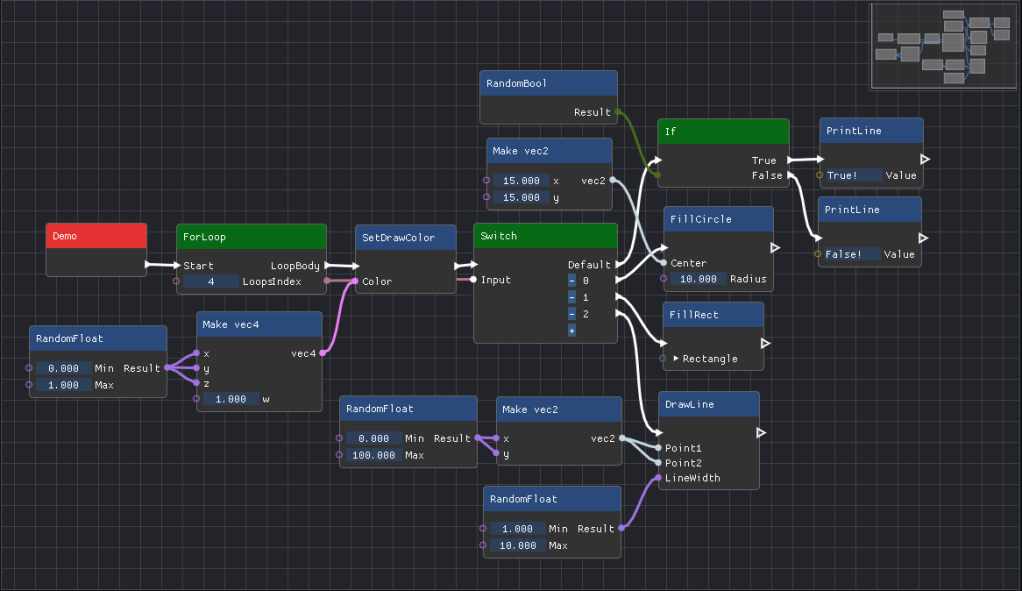Click the FillCircle output flow pin
The width and height of the screenshot is (1022, 591).
(x=775, y=248)
